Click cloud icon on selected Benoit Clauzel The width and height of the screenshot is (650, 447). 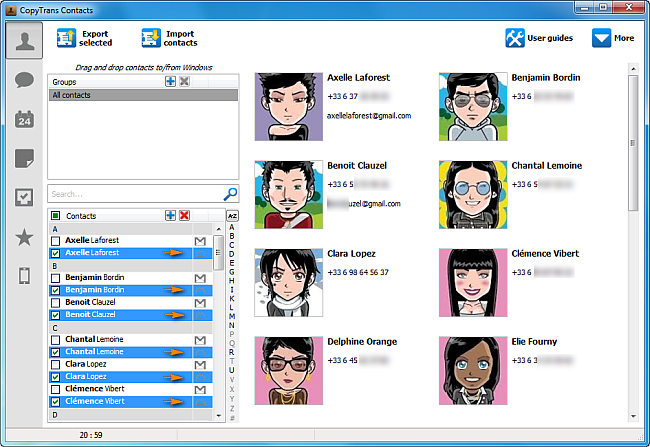[x=201, y=315]
